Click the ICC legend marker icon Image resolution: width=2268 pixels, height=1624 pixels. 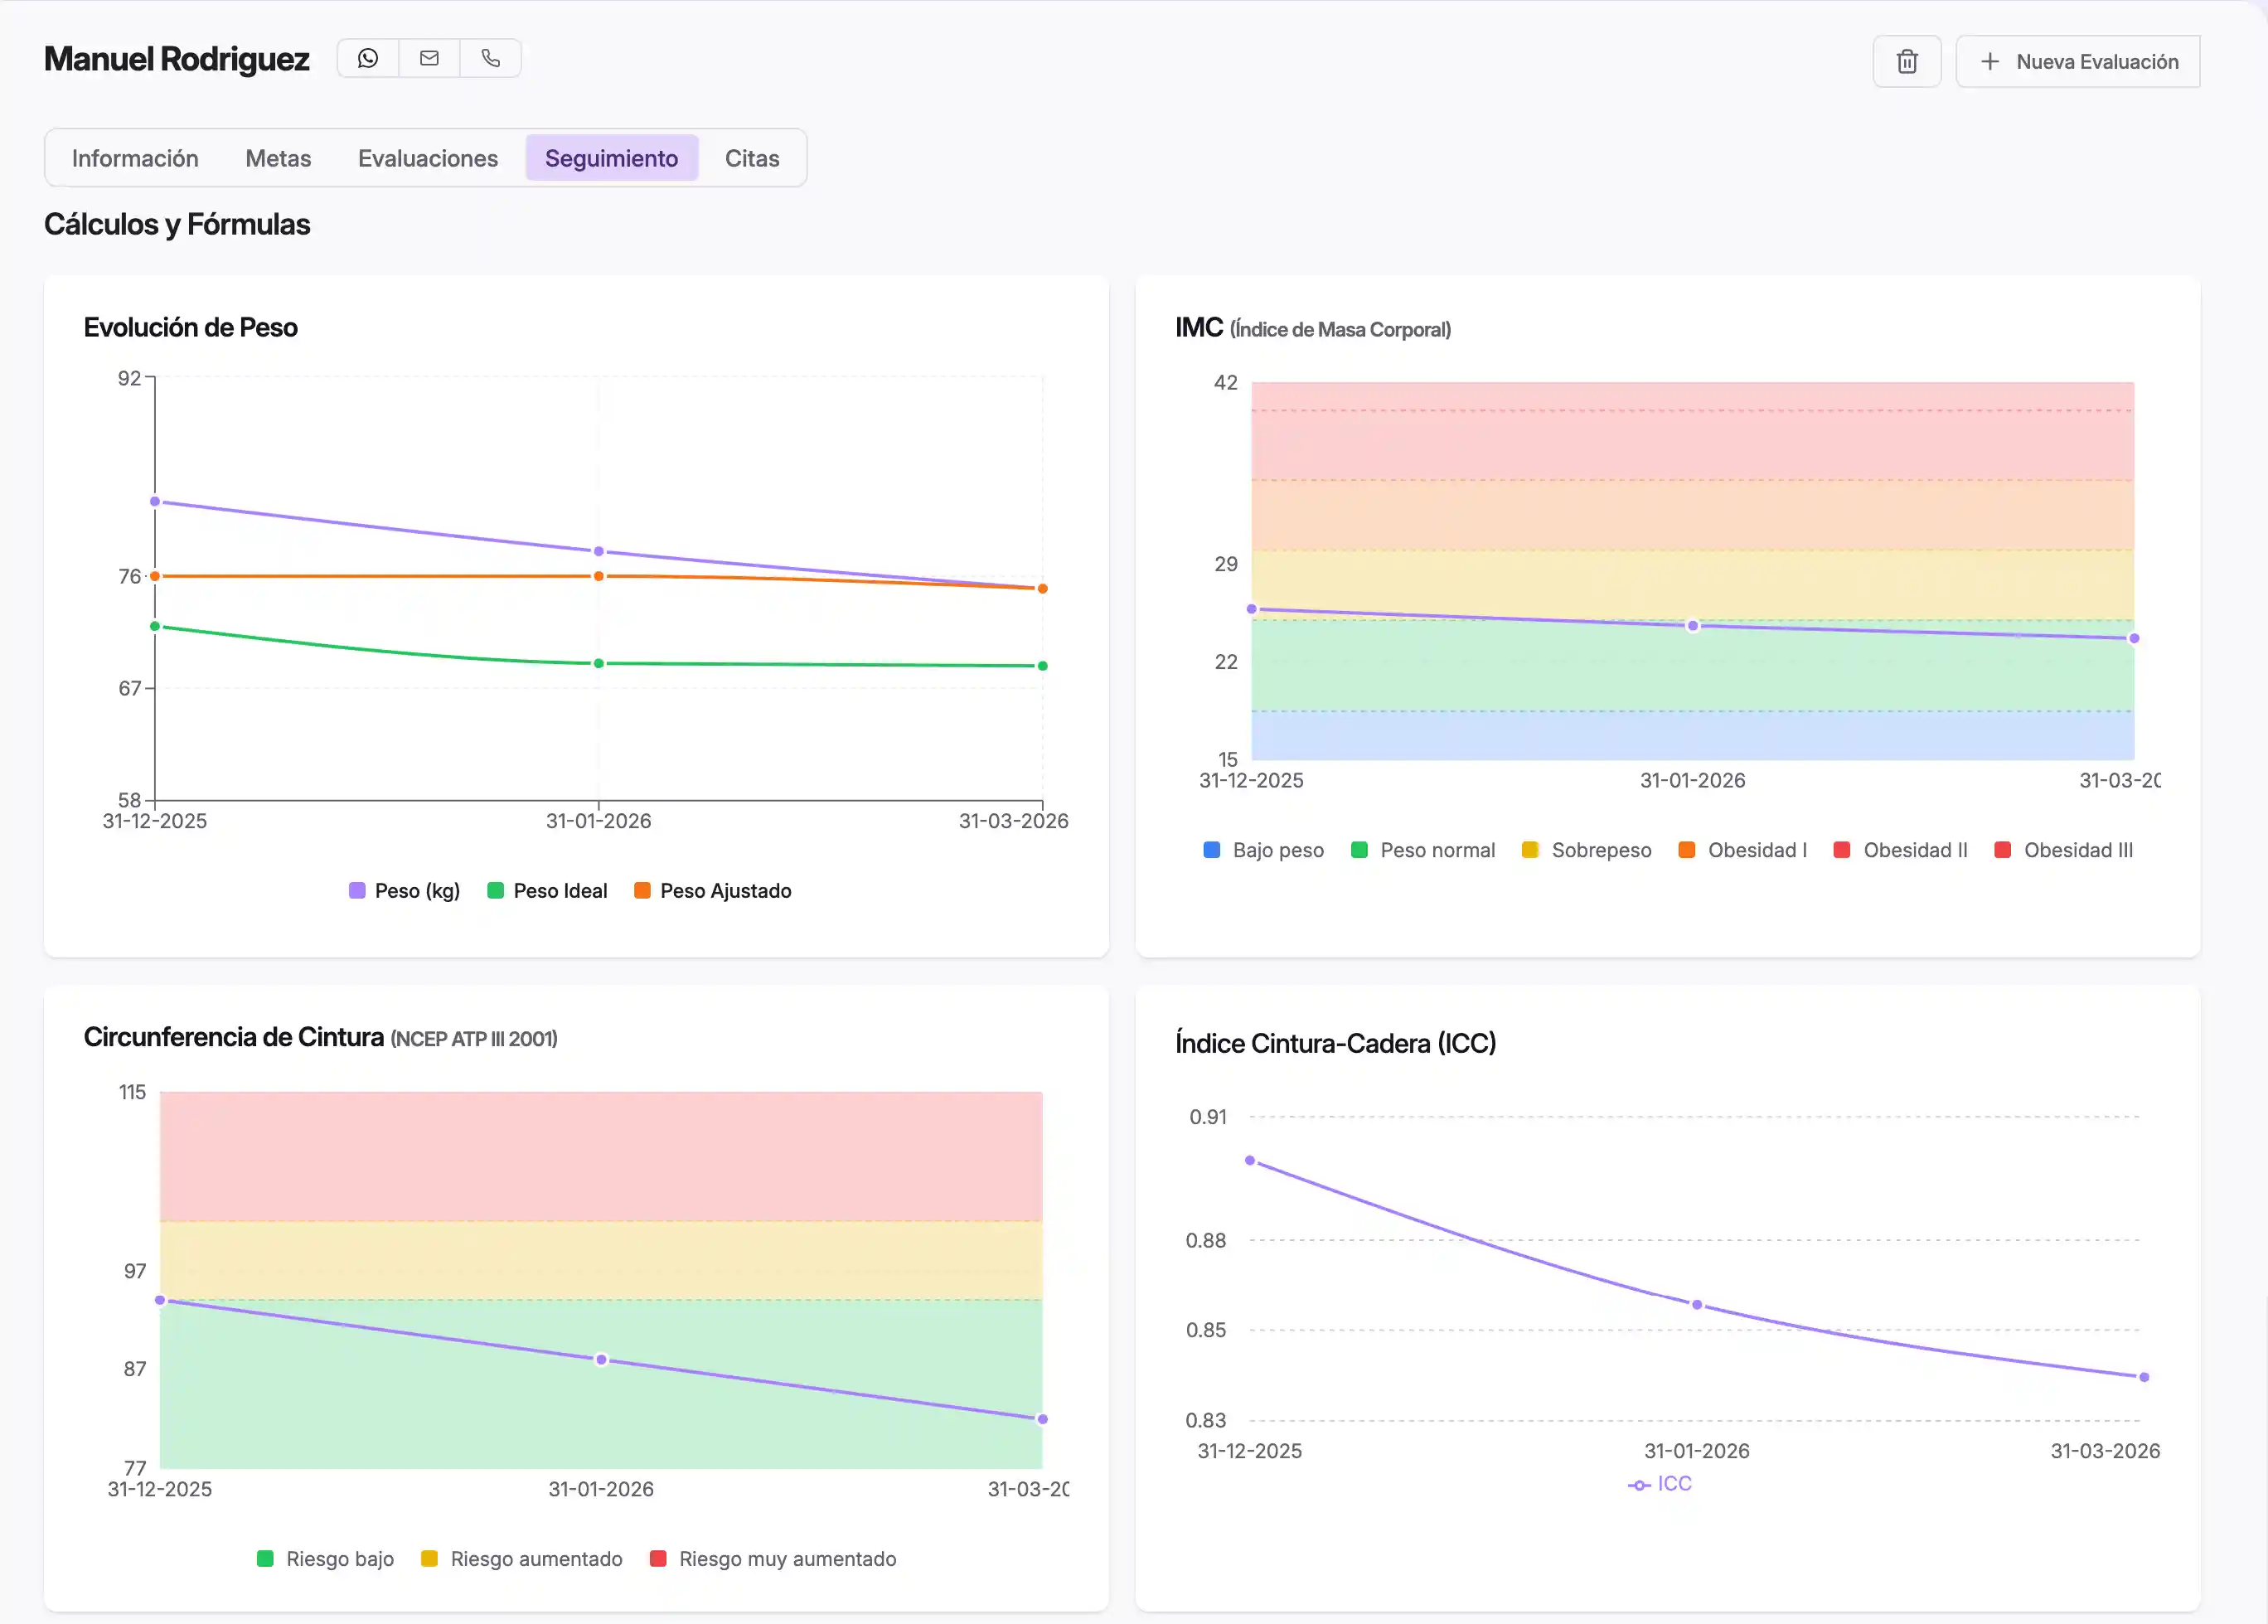click(1638, 1485)
